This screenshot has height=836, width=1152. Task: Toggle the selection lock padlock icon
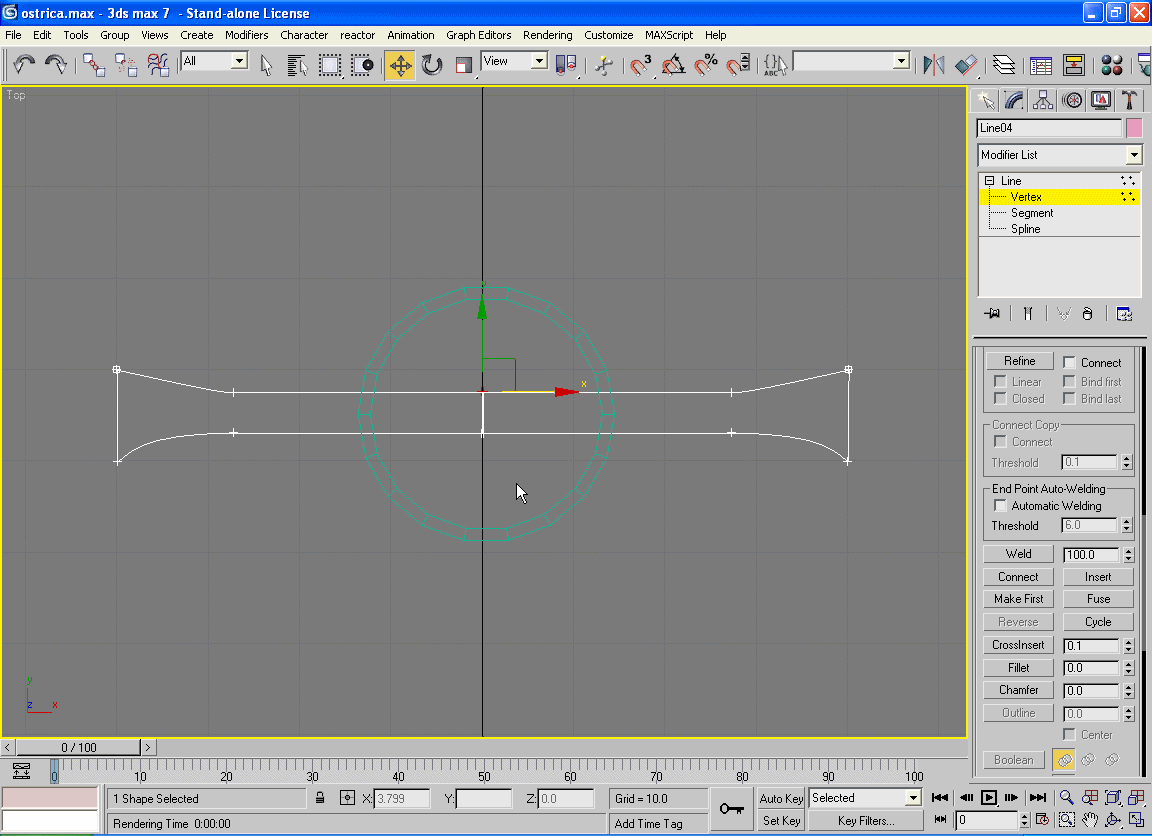pyautogui.click(x=320, y=798)
